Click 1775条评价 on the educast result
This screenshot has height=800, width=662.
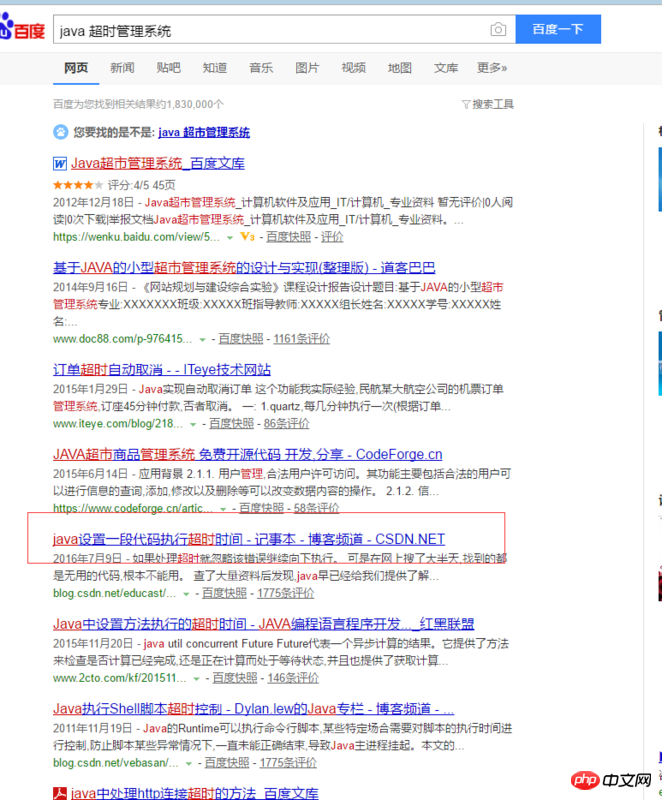tap(286, 593)
